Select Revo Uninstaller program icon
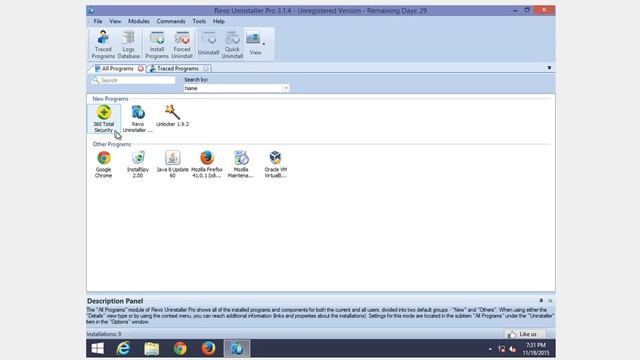The width and height of the screenshot is (640, 360). (138, 119)
